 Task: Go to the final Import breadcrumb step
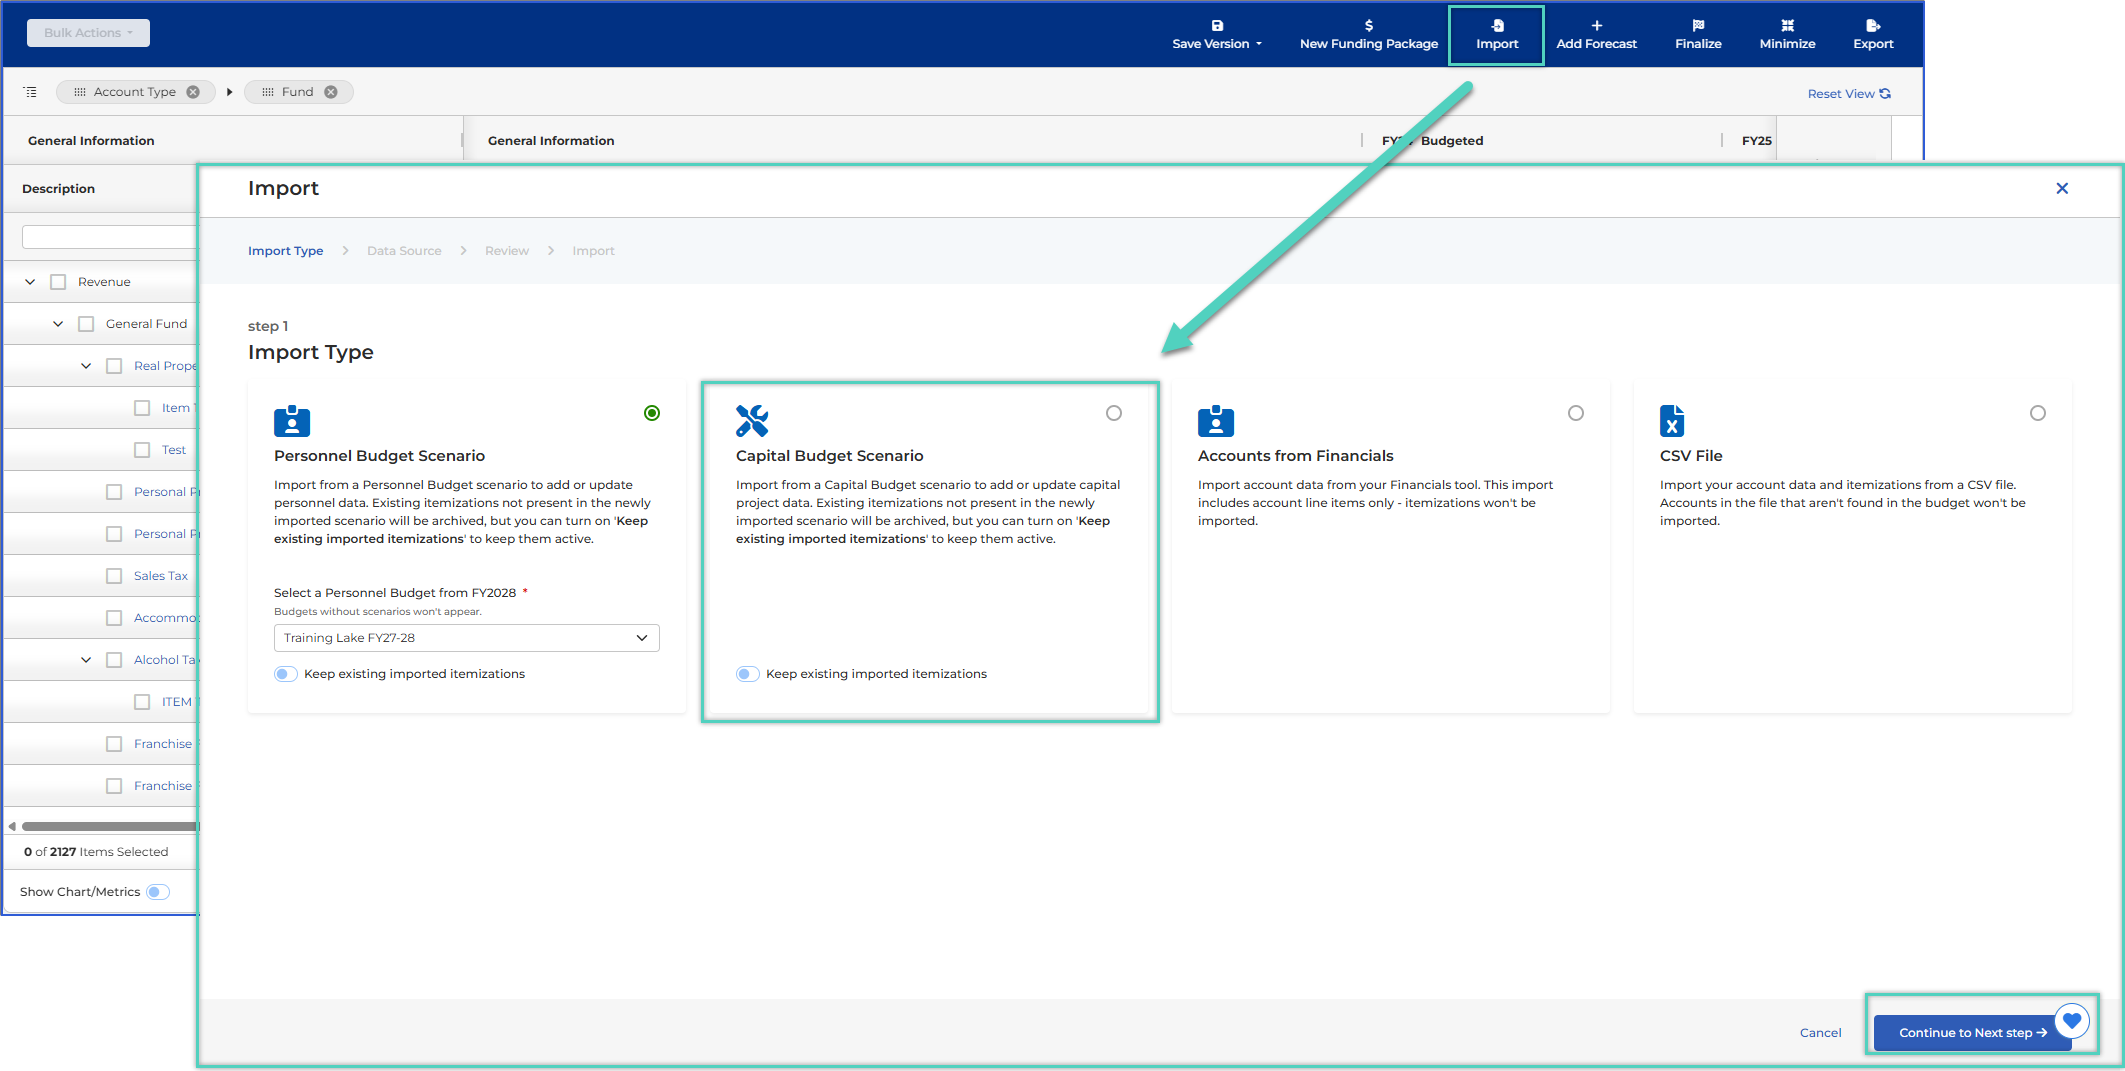[593, 251]
